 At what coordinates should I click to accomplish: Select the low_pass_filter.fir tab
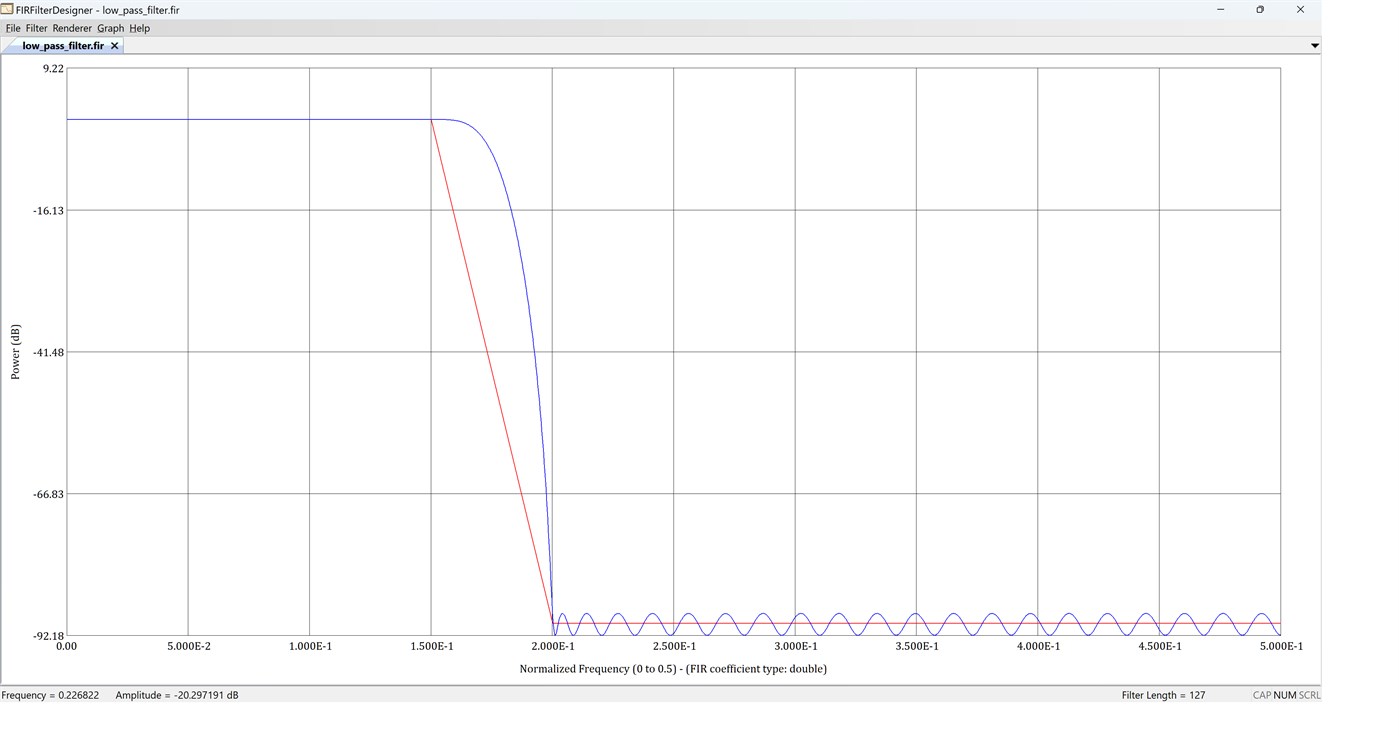(x=63, y=46)
